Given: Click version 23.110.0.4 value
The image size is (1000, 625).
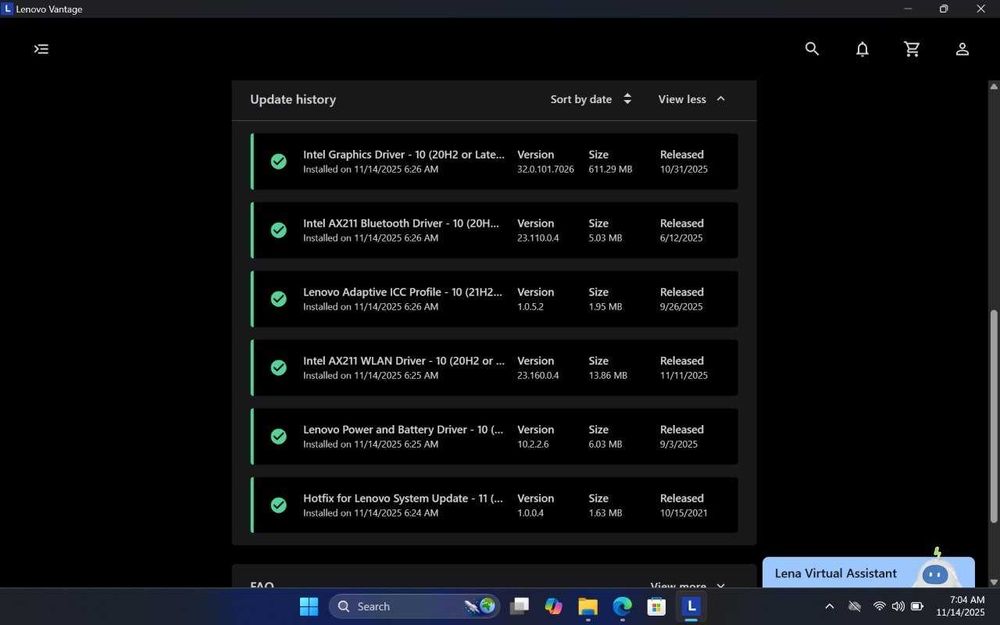Looking at the screenshot, I should [538, 238].
